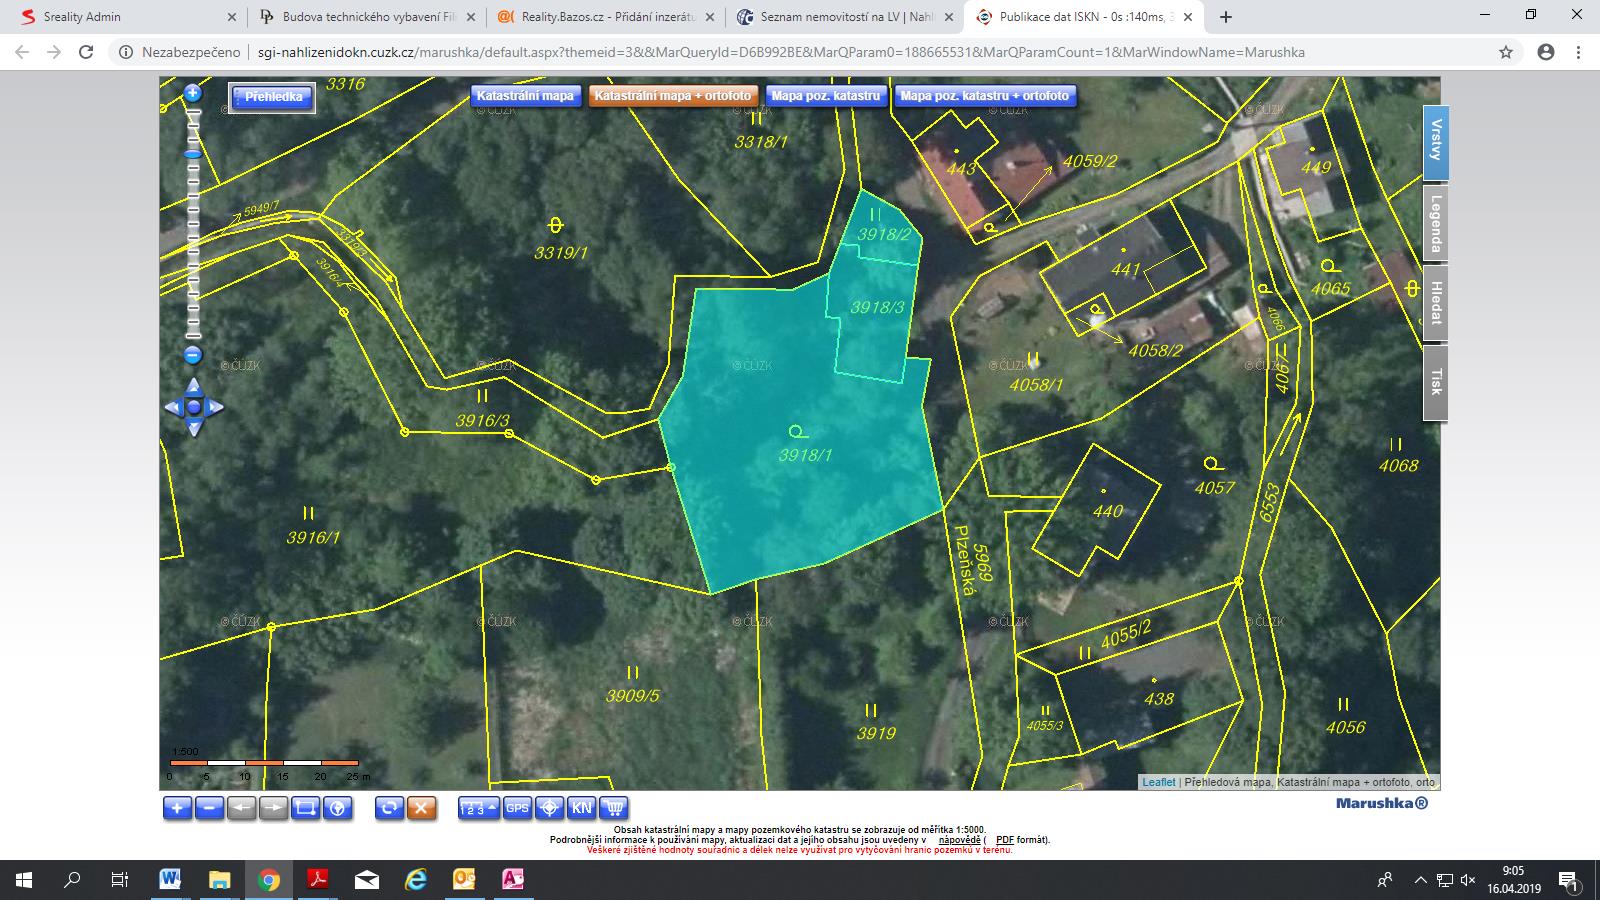Toggle the Přehledka overview map

273,97
